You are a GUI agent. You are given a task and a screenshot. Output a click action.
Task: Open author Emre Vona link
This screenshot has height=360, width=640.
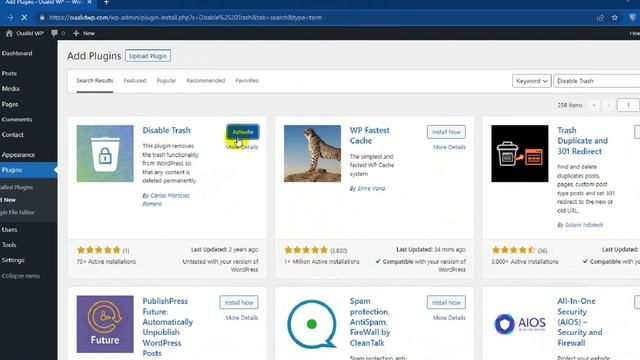pos(371,189)
